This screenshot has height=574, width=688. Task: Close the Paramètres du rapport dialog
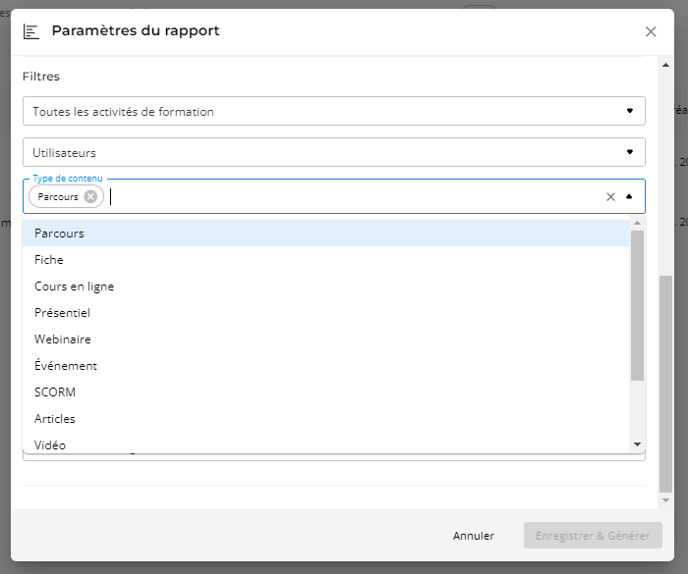[x=651, y=32]
